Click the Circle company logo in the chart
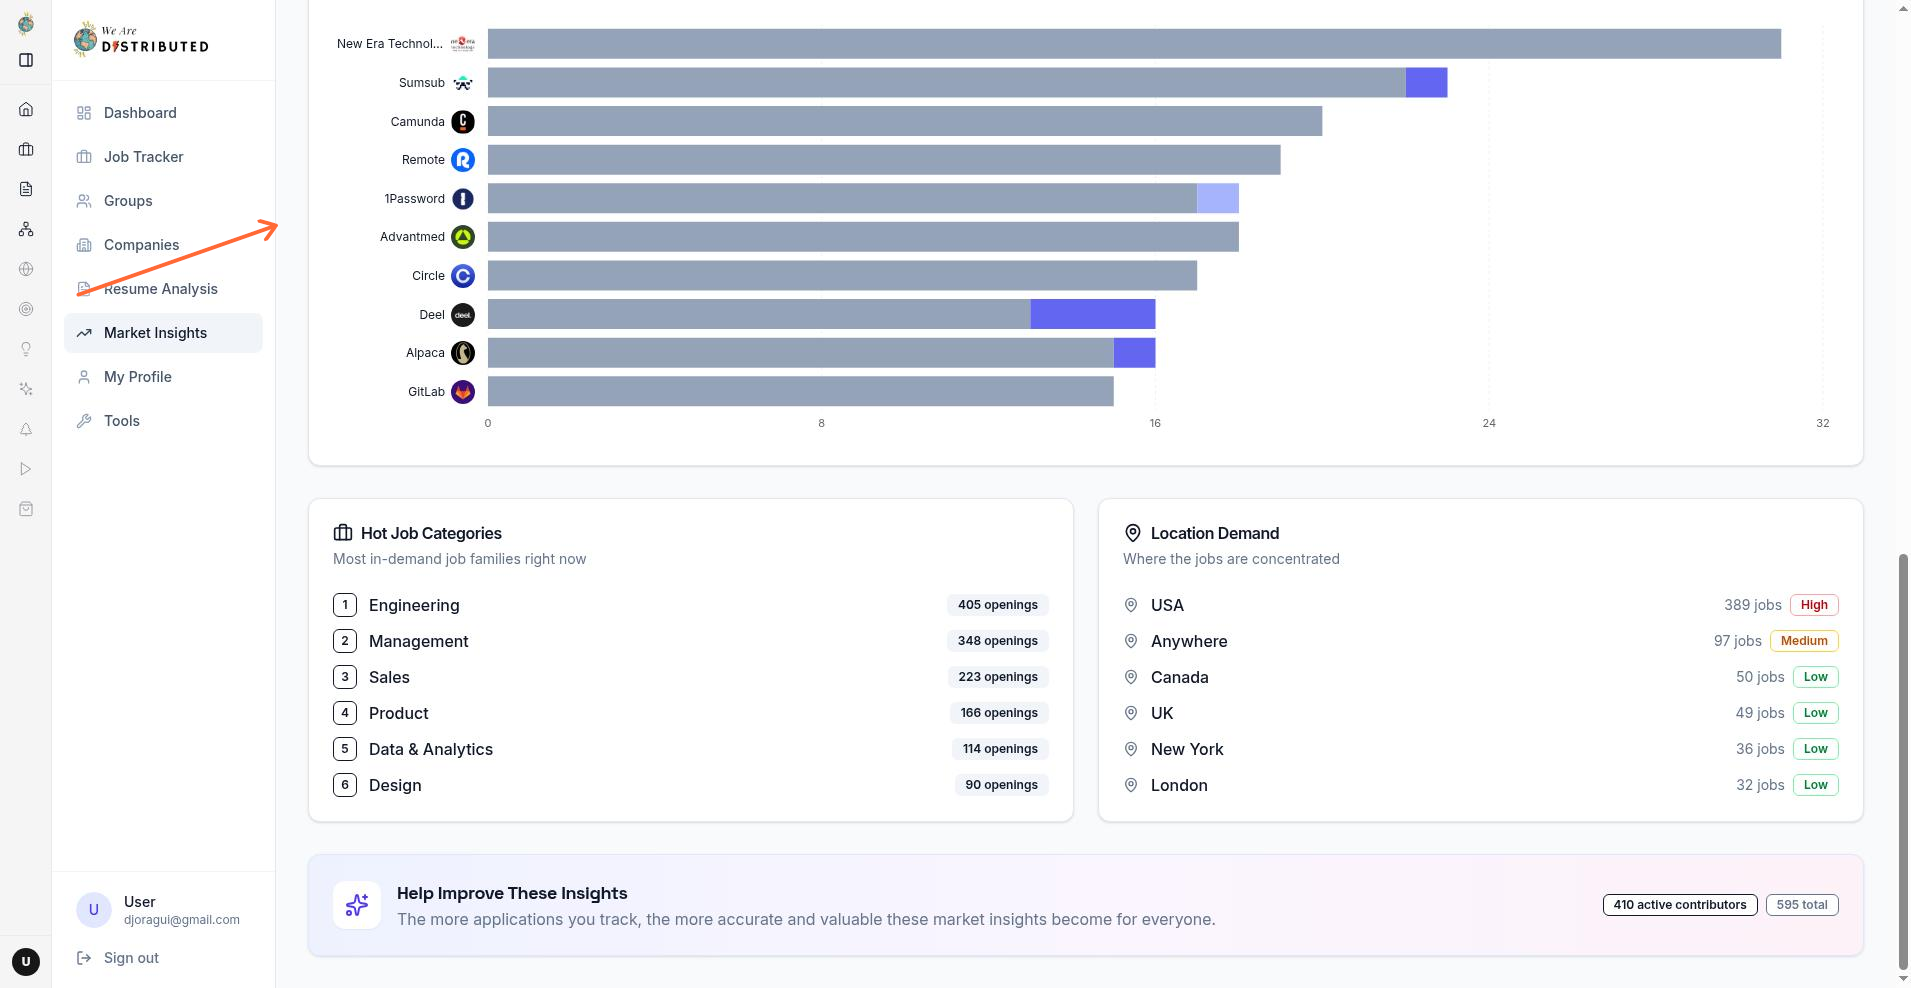1911x988 pixels. point(463,276)
